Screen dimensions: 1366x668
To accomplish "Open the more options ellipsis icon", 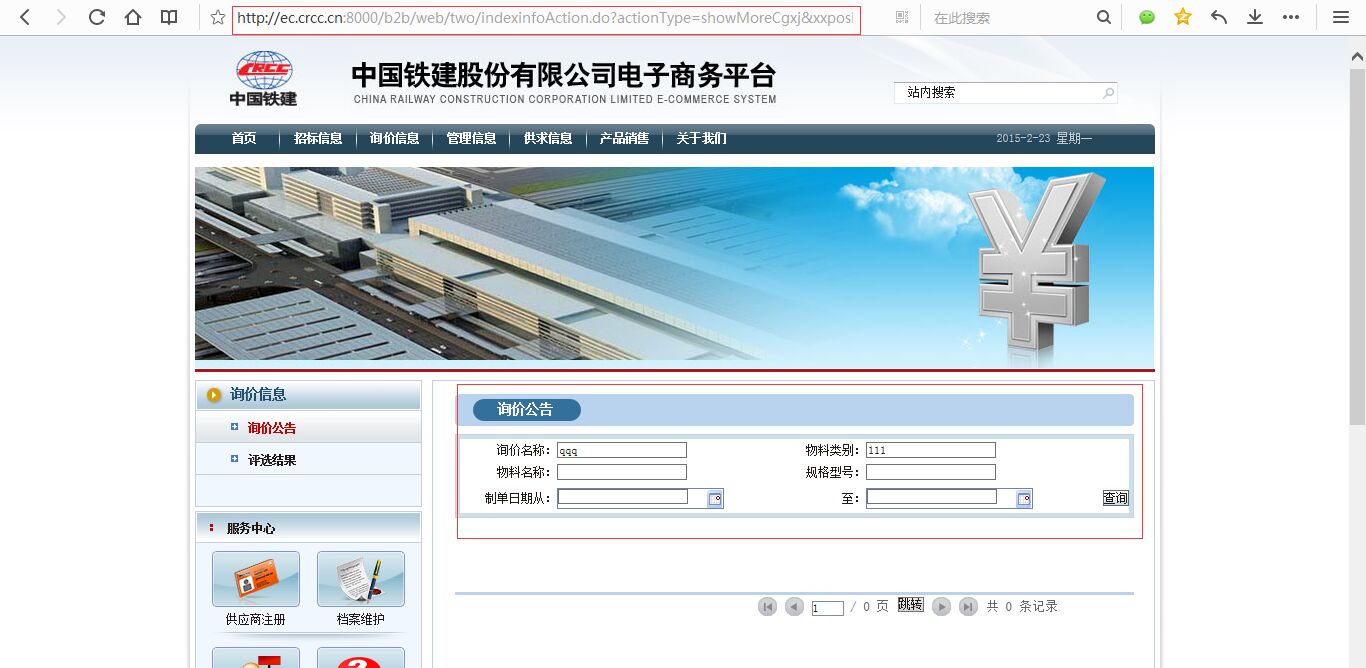I will [x=1291, y=17].
